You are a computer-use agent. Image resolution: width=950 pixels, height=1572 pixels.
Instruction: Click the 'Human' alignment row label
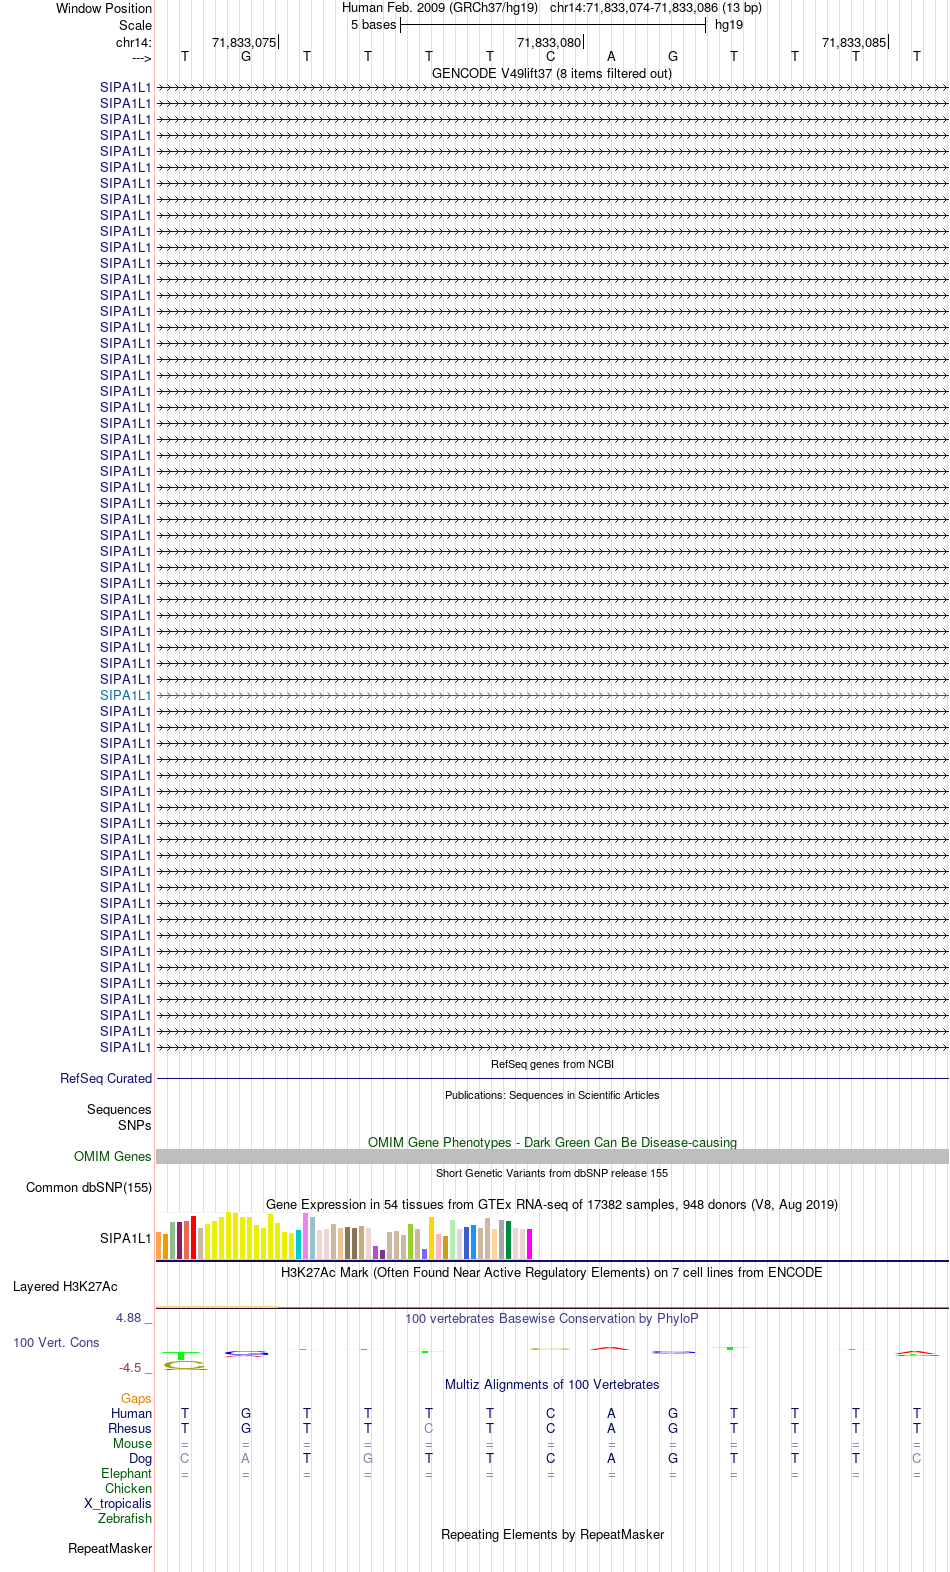pyautogui.click(x=131, y=1414)
